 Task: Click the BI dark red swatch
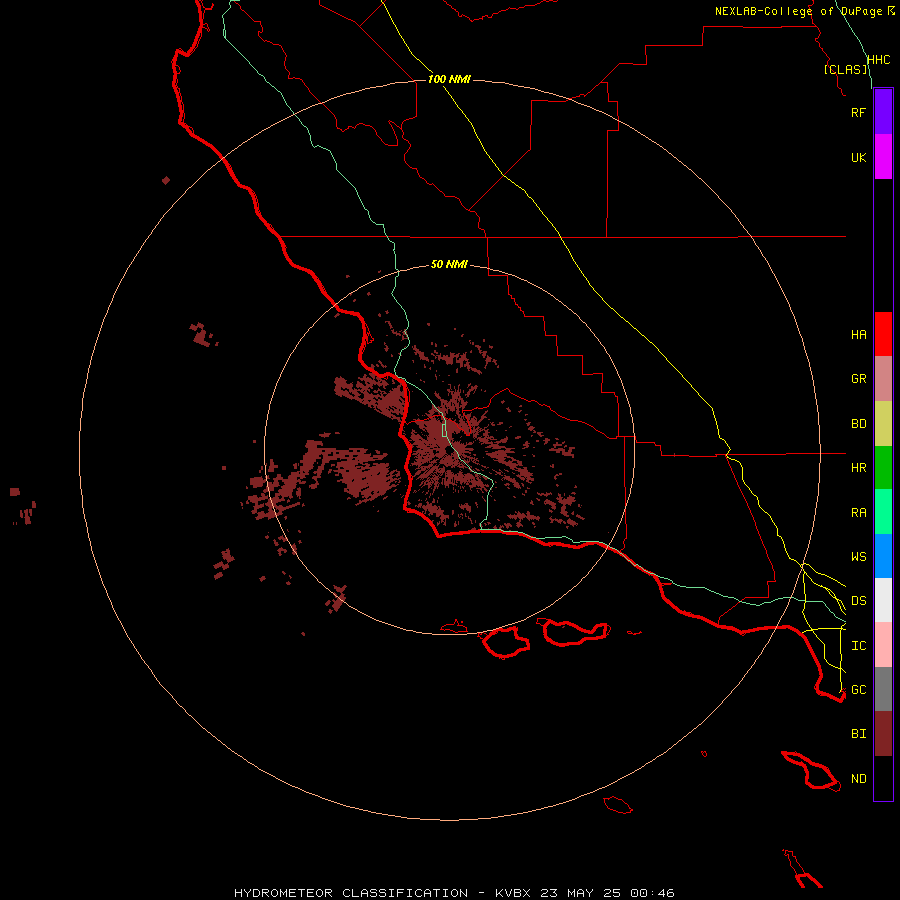coord(883,734)
